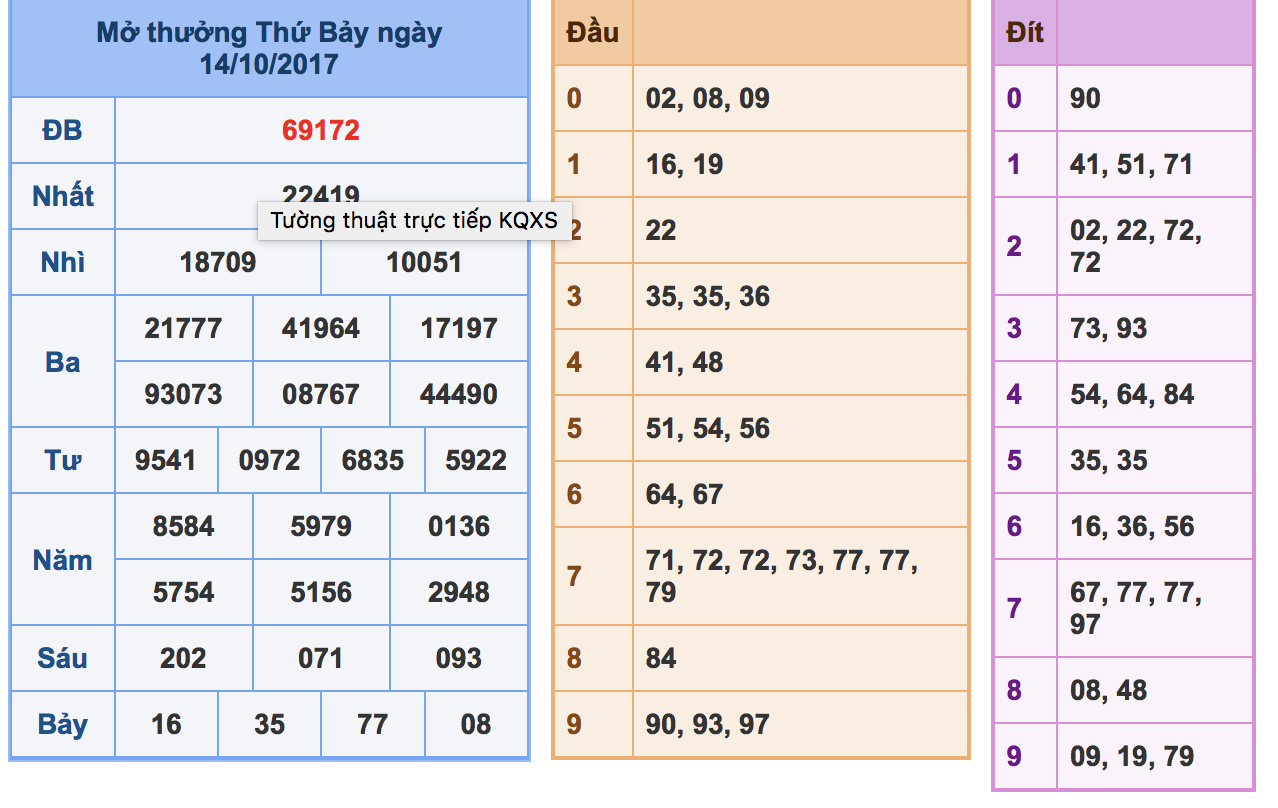This screenshot has height=808, width=1278.
Task: Click the Năm prize number 2948
Action: 459,592
